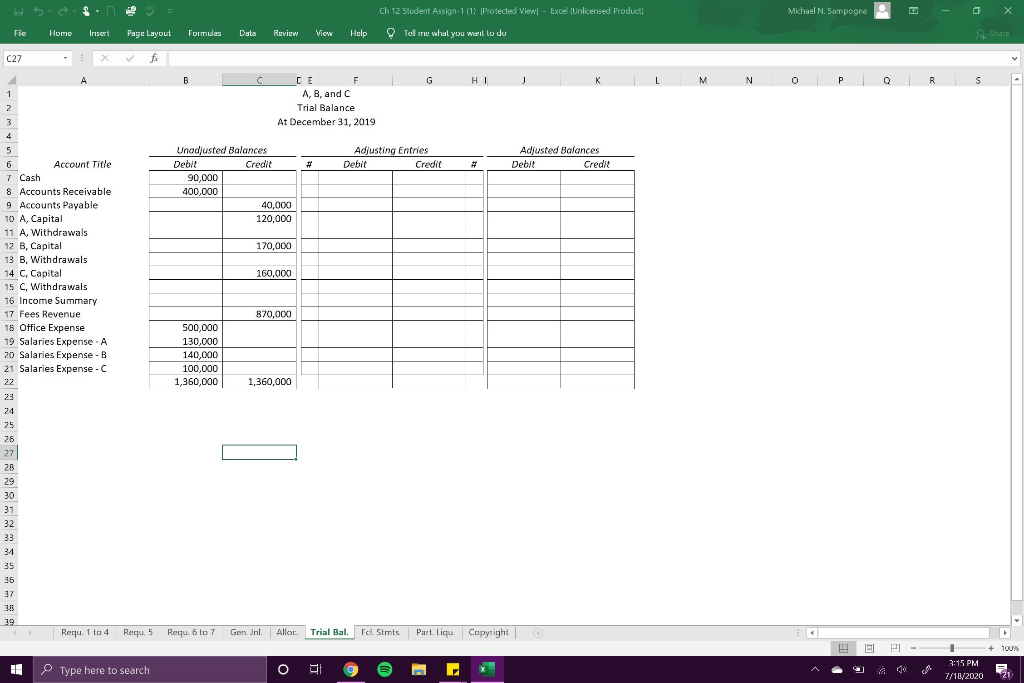Open Spotify from the taskbar
The image size is (1024, 683).
[x=385, y=669]
